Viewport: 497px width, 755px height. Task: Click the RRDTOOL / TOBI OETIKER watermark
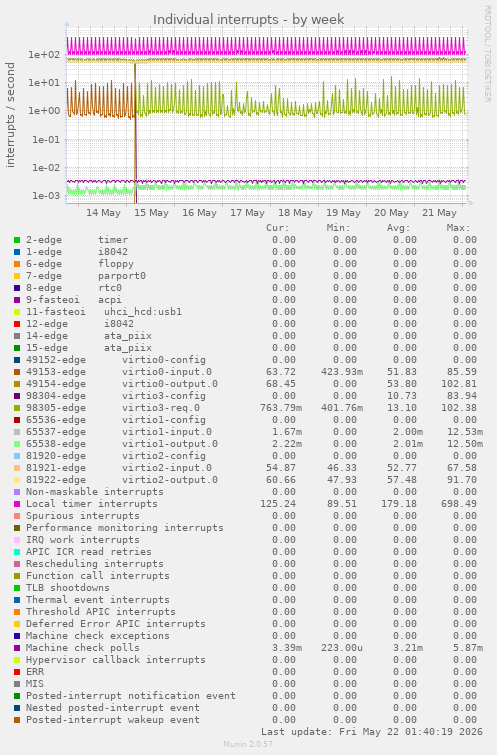[x=487, y=54]
